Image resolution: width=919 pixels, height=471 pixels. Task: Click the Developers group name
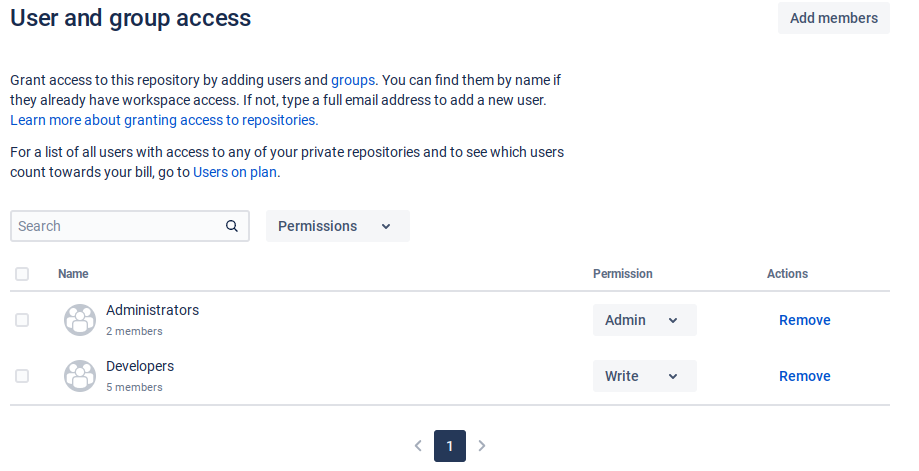tap(140, 366)
